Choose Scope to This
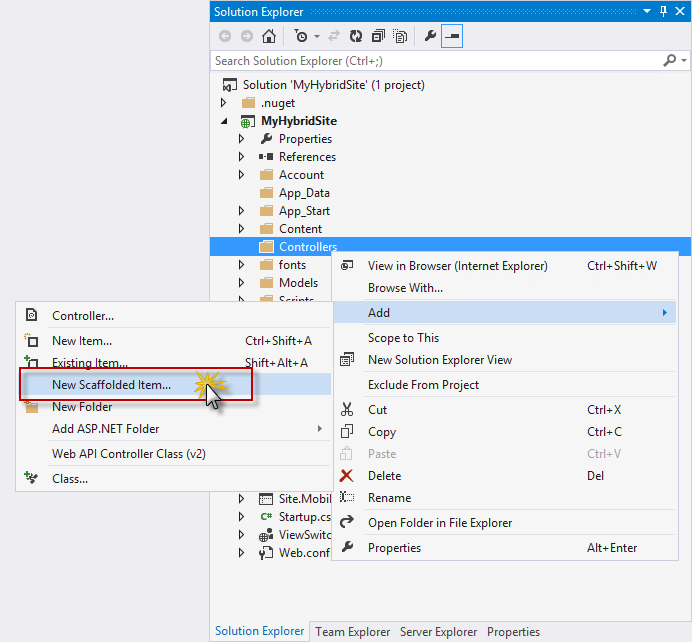Image resolution: width=692 pixels, height=642 pixels. pos(504,338)
